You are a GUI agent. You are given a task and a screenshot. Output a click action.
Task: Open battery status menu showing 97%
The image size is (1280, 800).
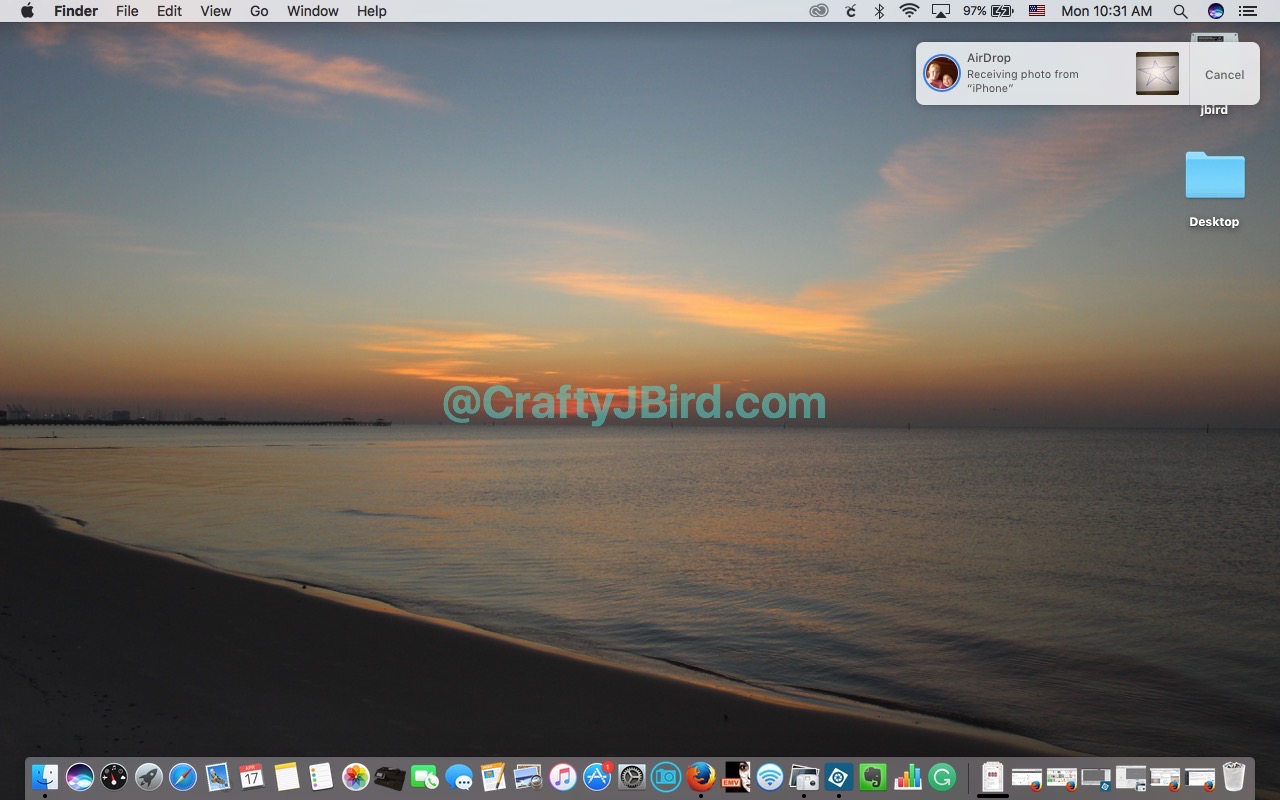click(x=988, y=11)
